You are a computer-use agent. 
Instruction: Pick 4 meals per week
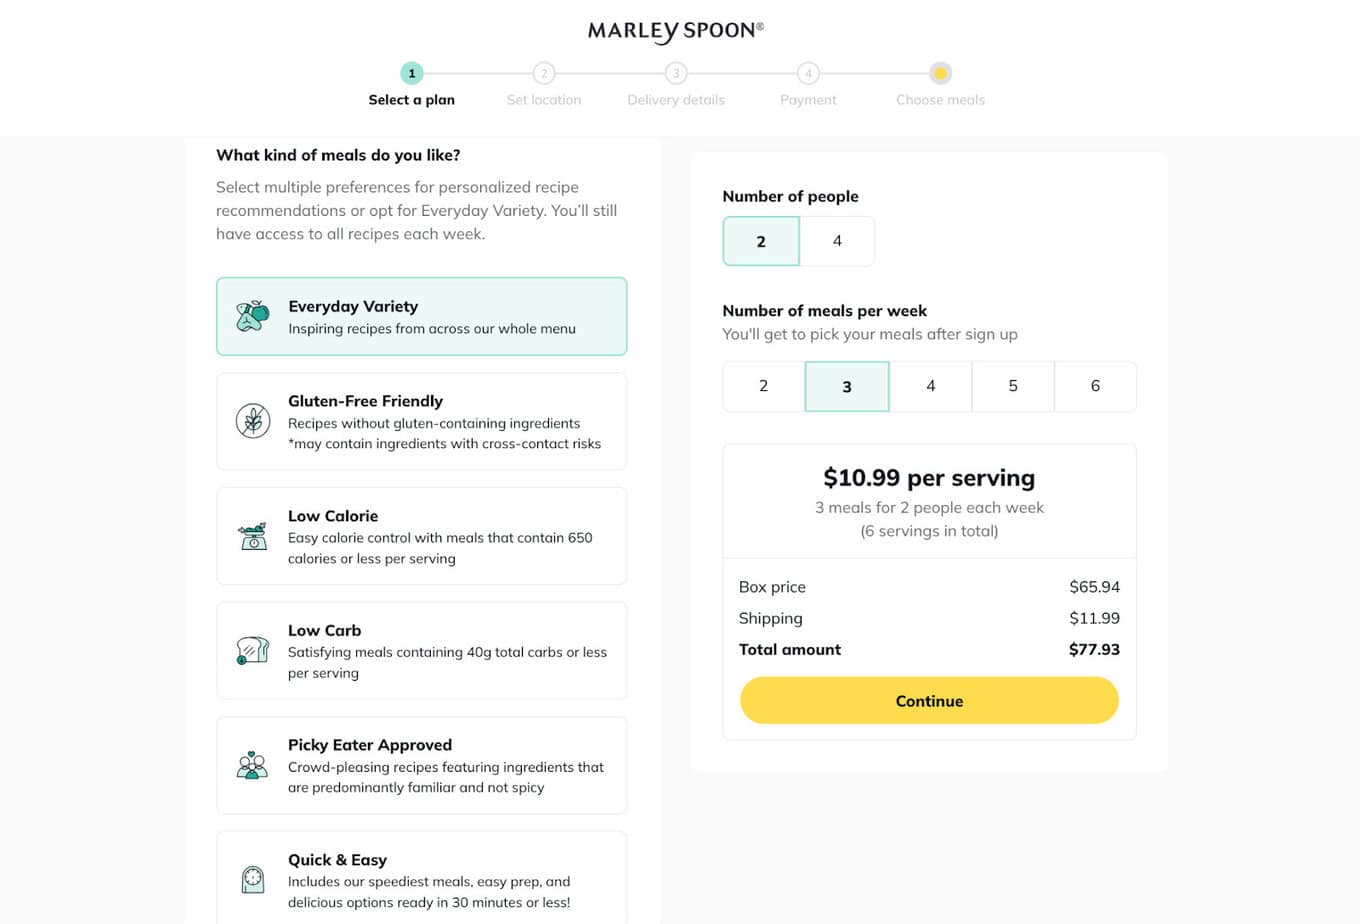point(930,386)
